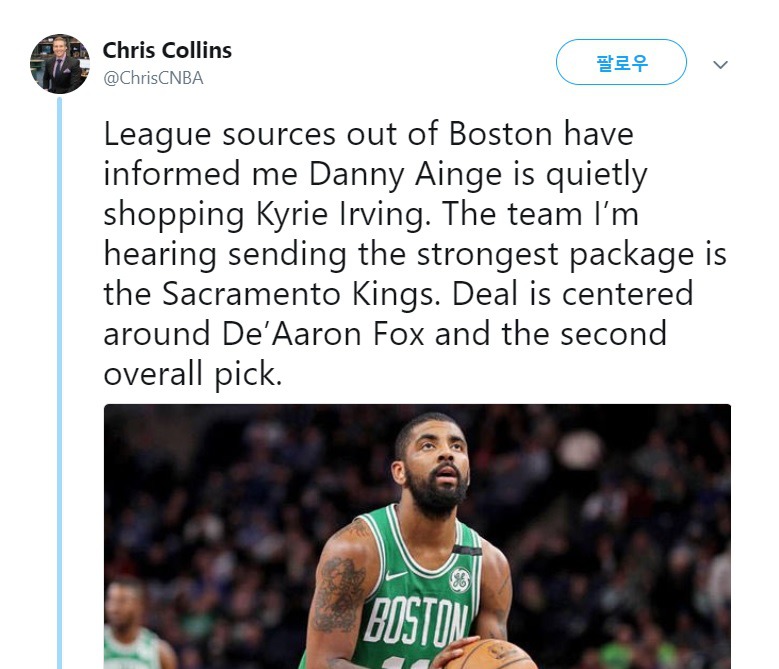
Task: Open the attached Kyrie Irving photo
Action: click(x=417, y=536)
